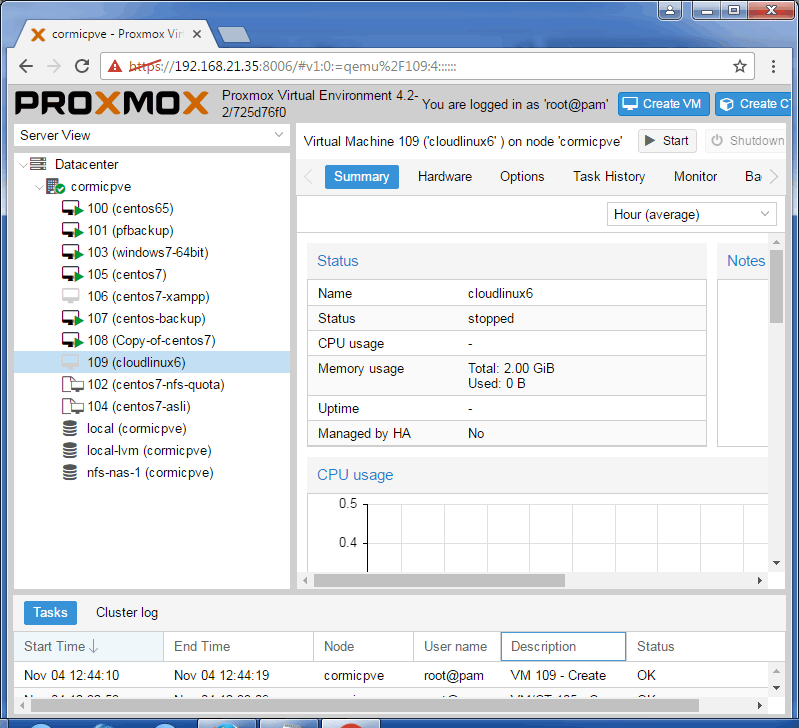Bookmark this page with the star icon
The image size is (799, 728).
pos(739,66)
